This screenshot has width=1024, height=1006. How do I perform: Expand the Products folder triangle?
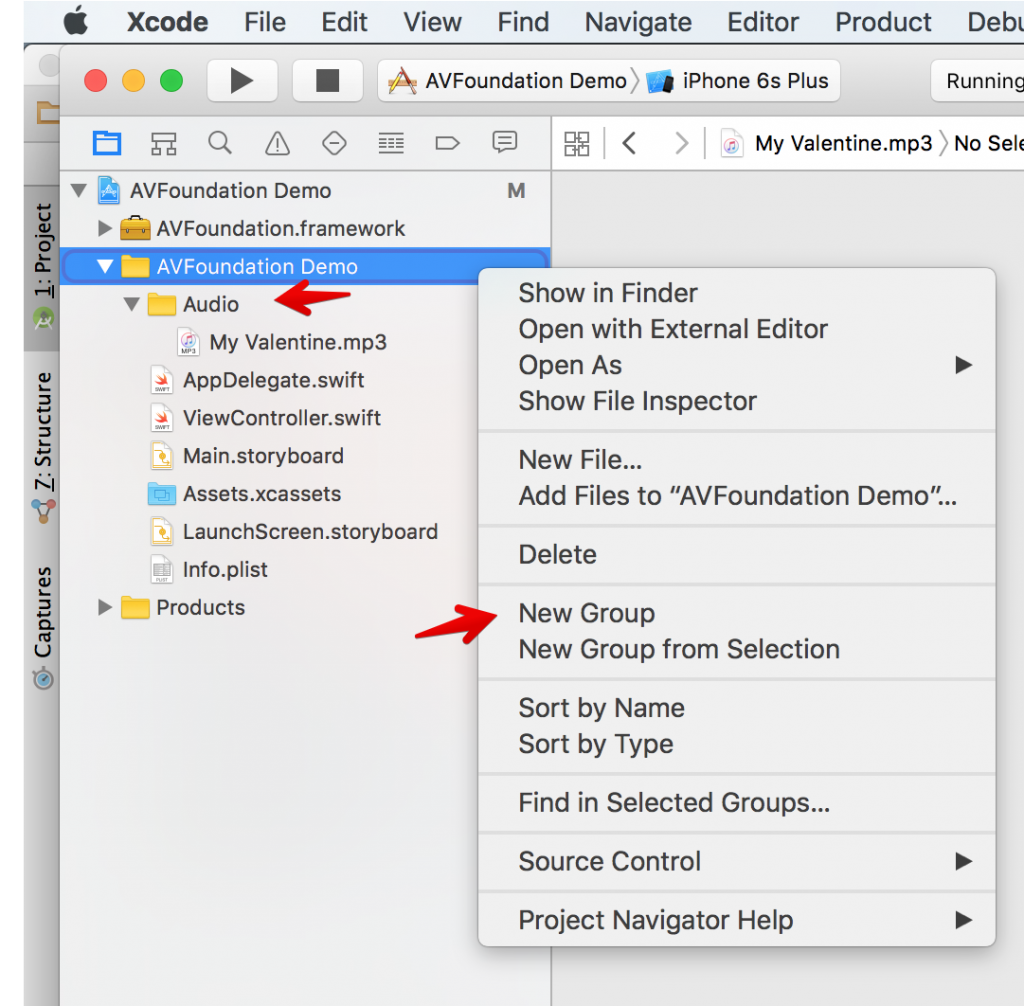tap(105, 607)
